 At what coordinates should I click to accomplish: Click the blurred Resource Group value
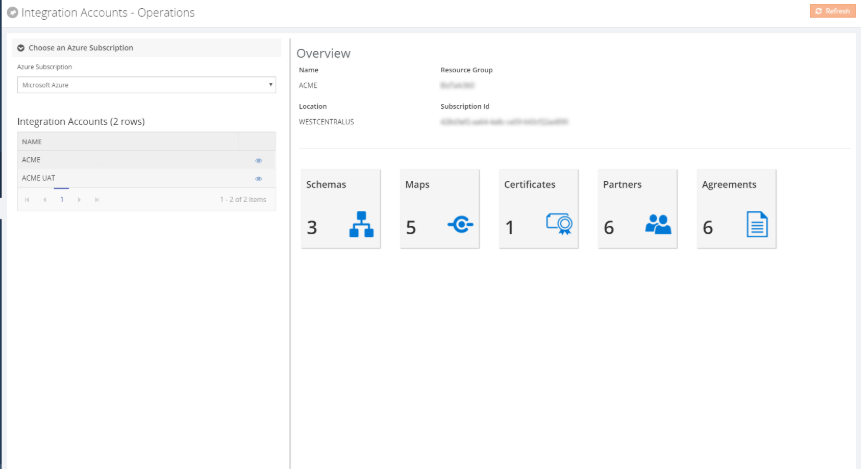pos(457,85)
